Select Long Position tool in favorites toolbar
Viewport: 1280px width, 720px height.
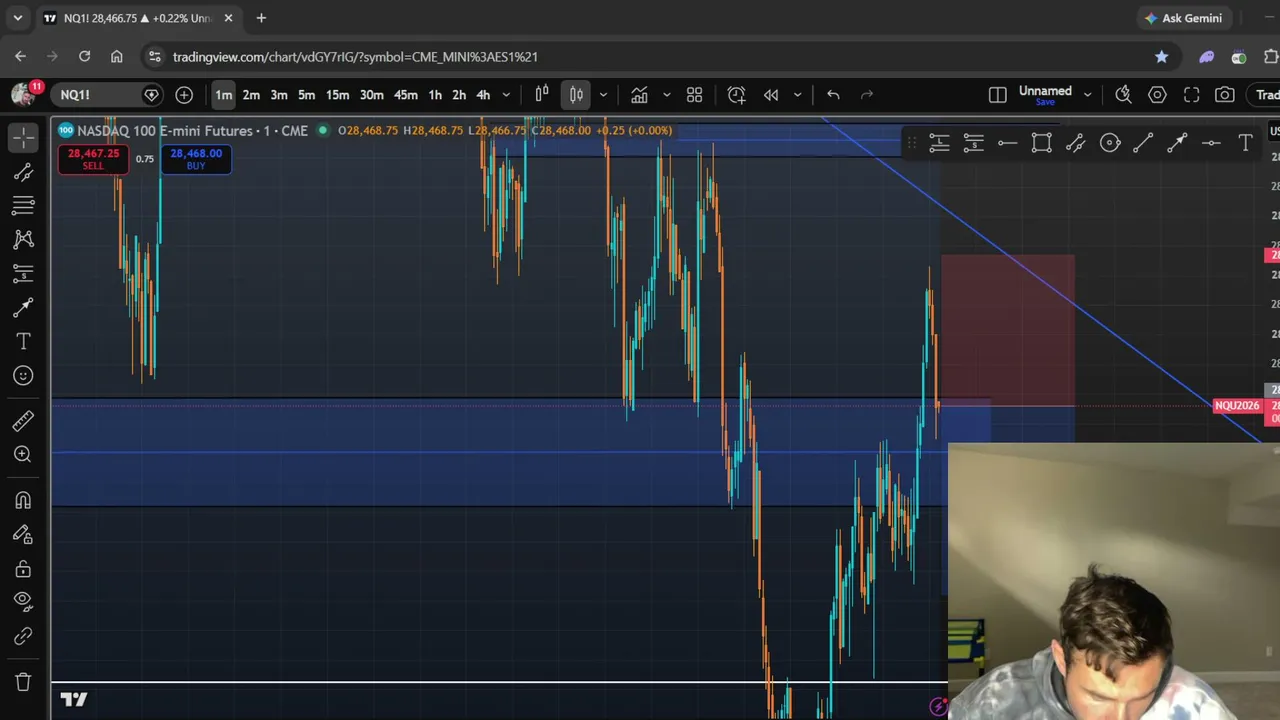[939, 144]
